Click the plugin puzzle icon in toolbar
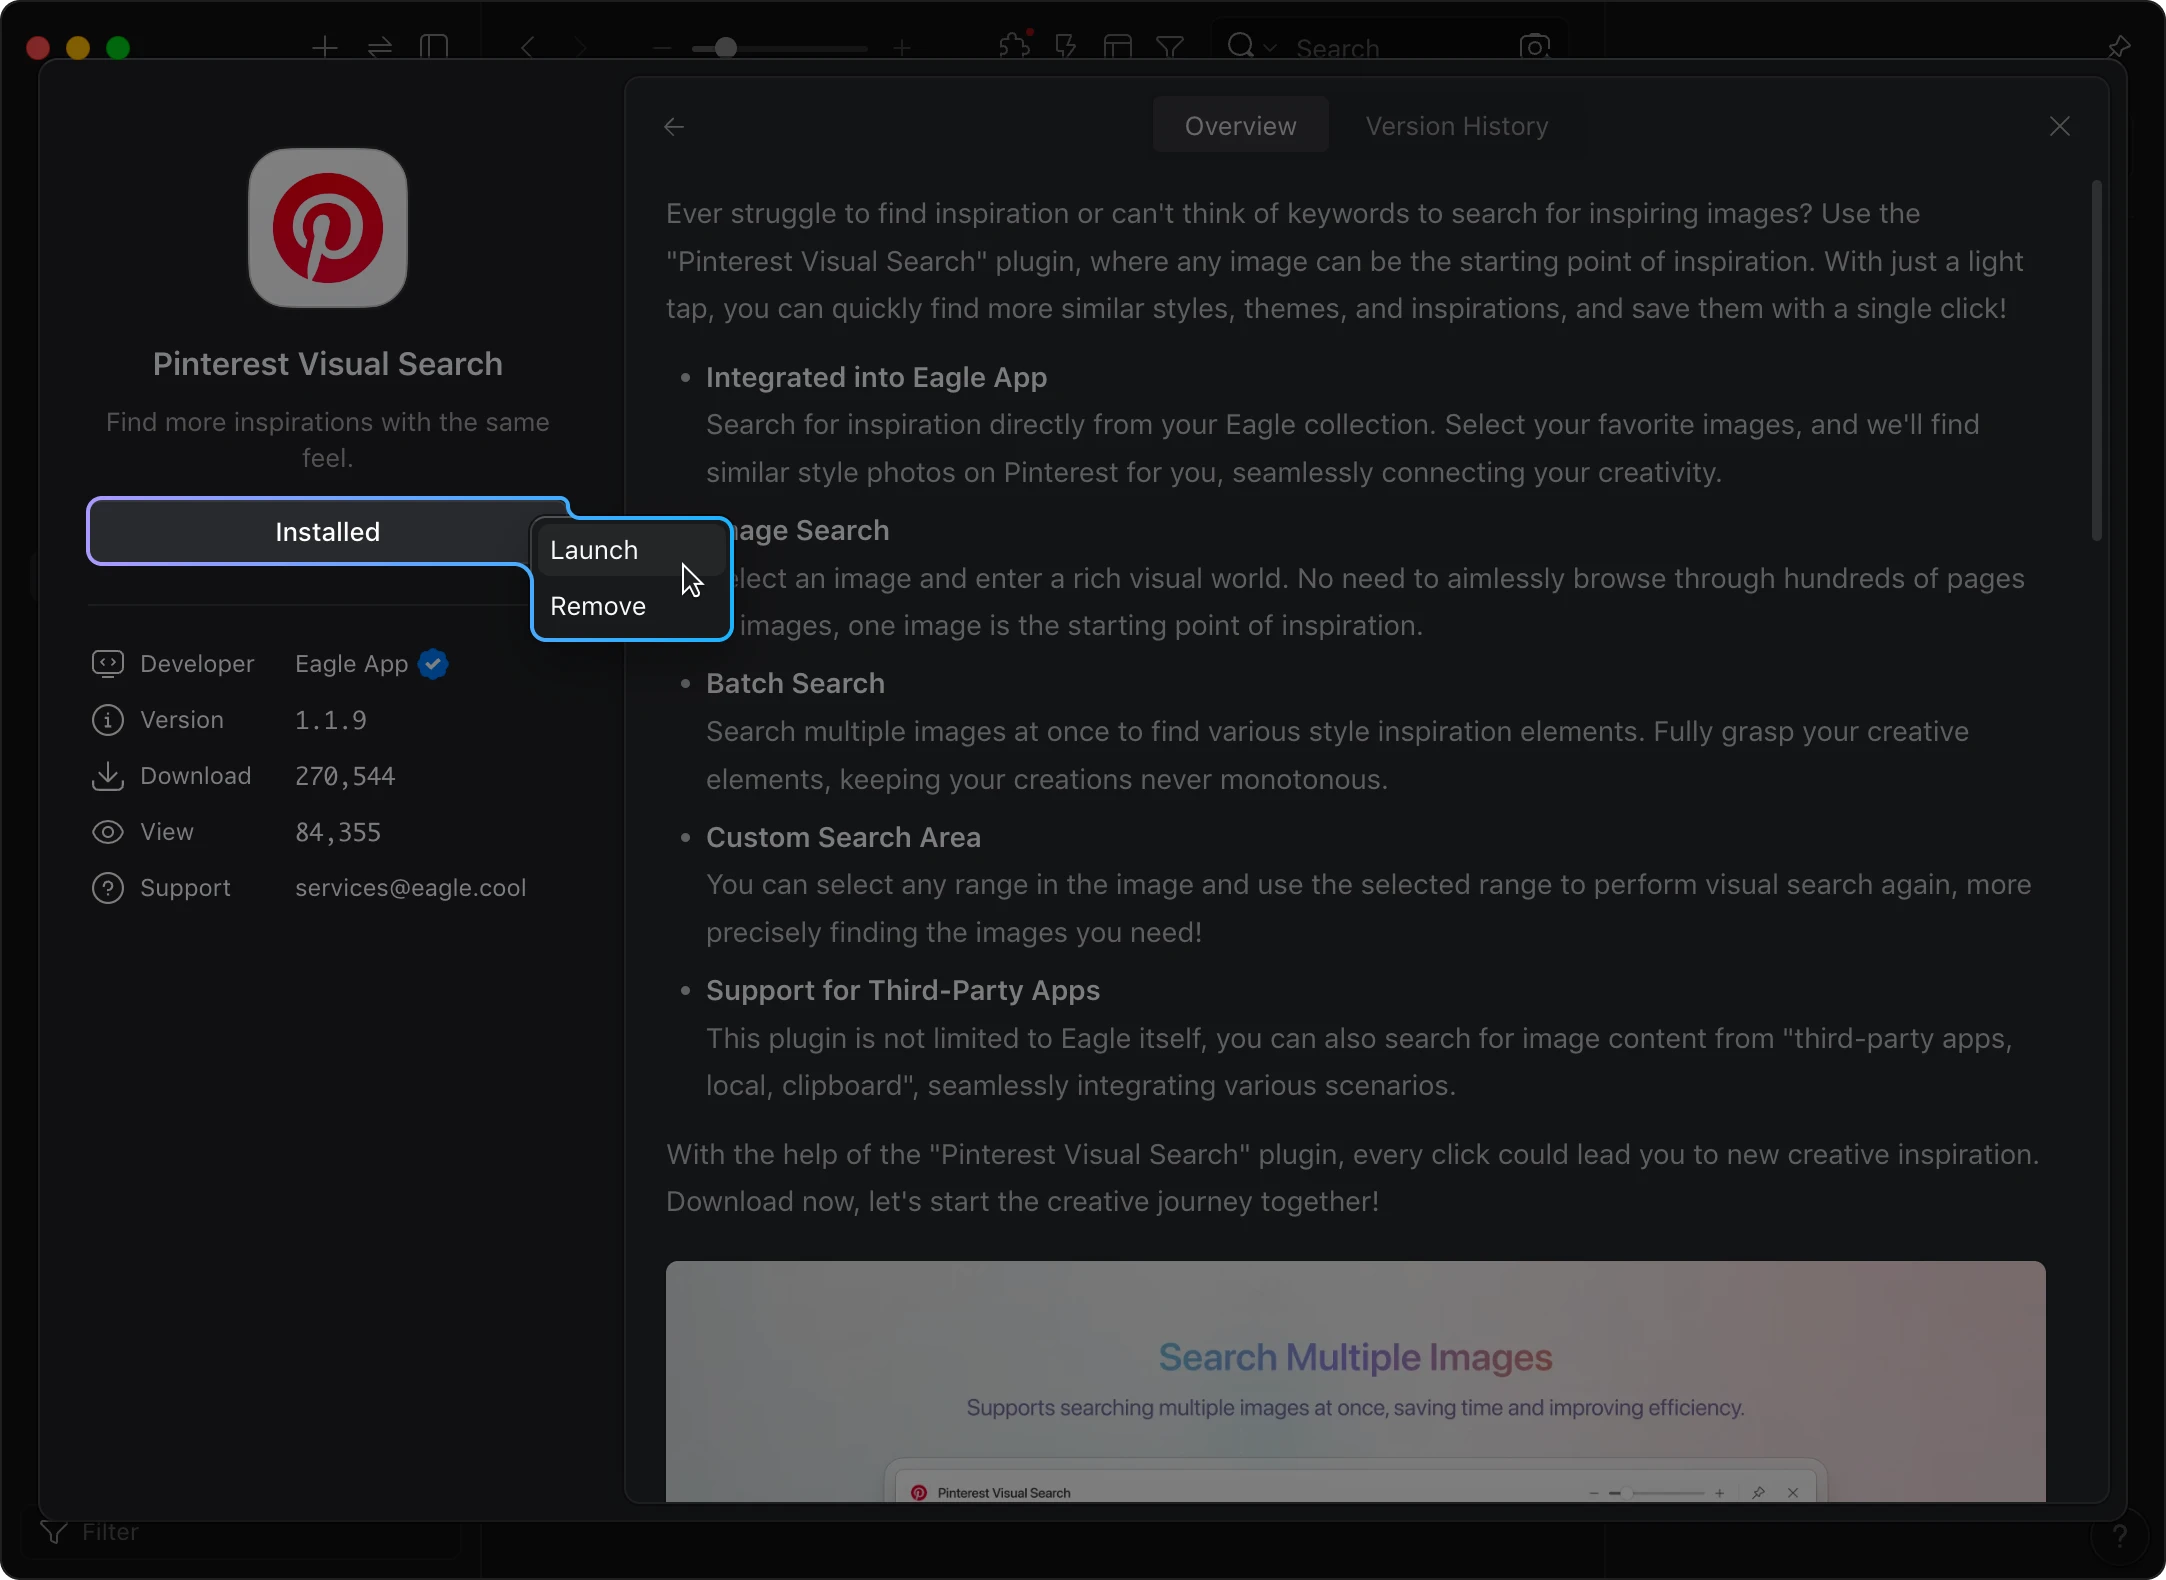 pos(1014,46)
